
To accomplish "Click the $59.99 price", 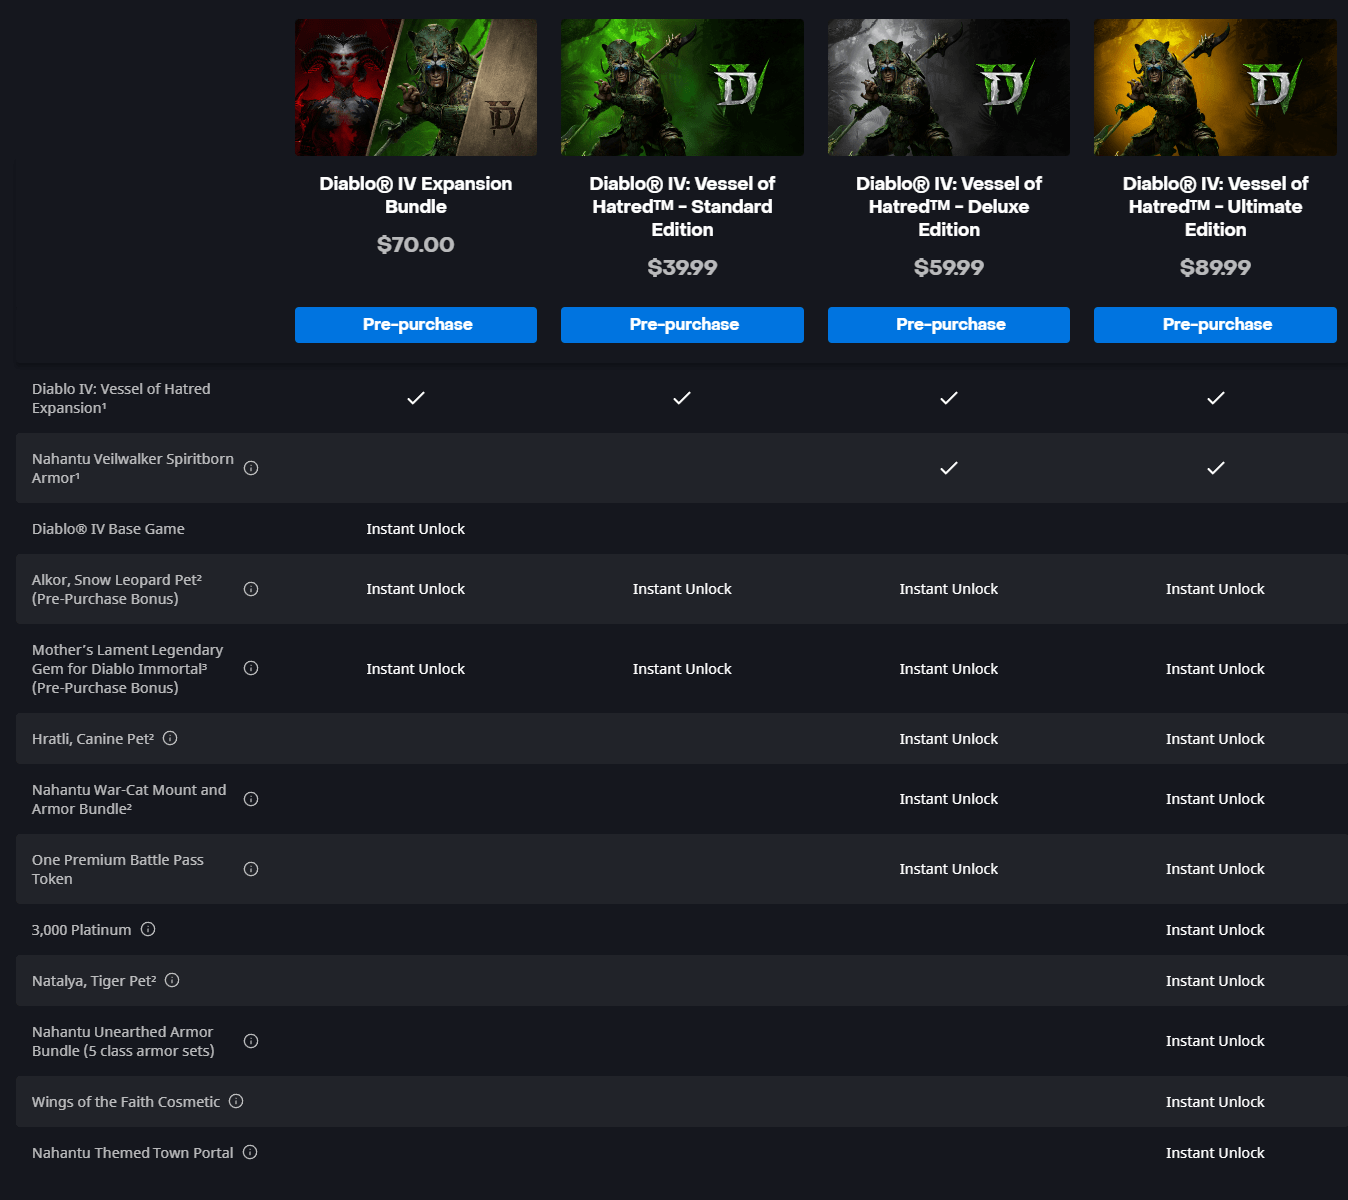I will (x=949, y=268).
